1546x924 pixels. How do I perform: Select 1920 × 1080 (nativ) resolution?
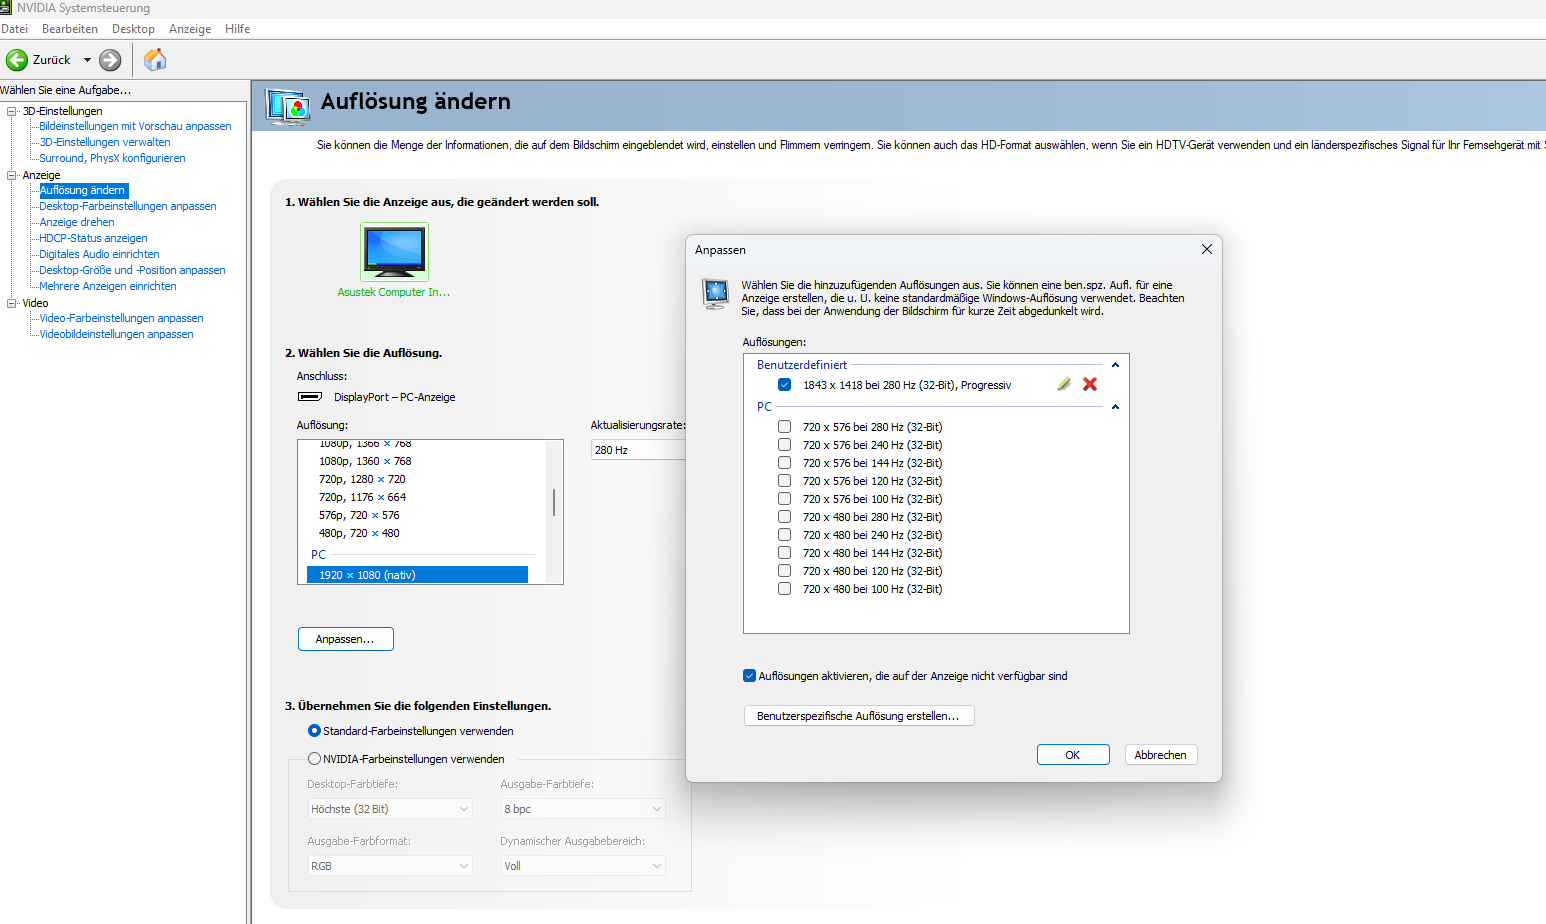click(417, 575)
